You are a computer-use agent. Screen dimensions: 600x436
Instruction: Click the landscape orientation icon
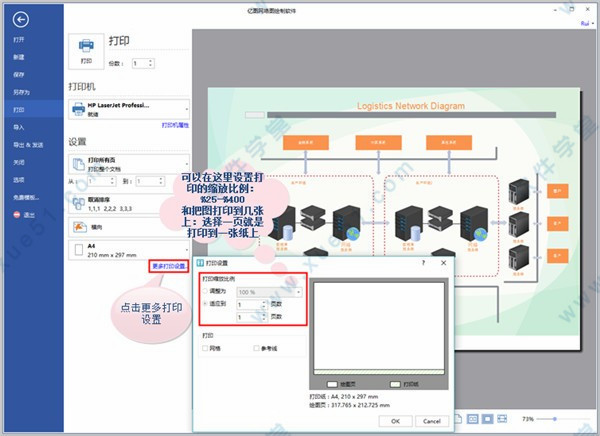79,227
